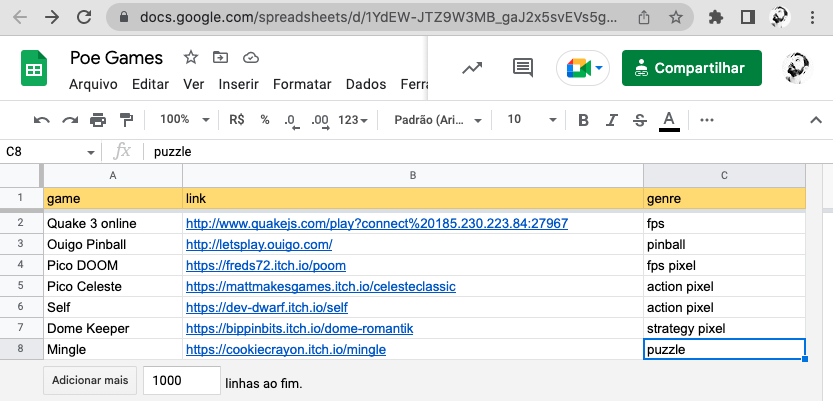The width and height of the screenshot is (833, 401).
Task: Open the celesteclassic link
Action: tap(321, 287)
